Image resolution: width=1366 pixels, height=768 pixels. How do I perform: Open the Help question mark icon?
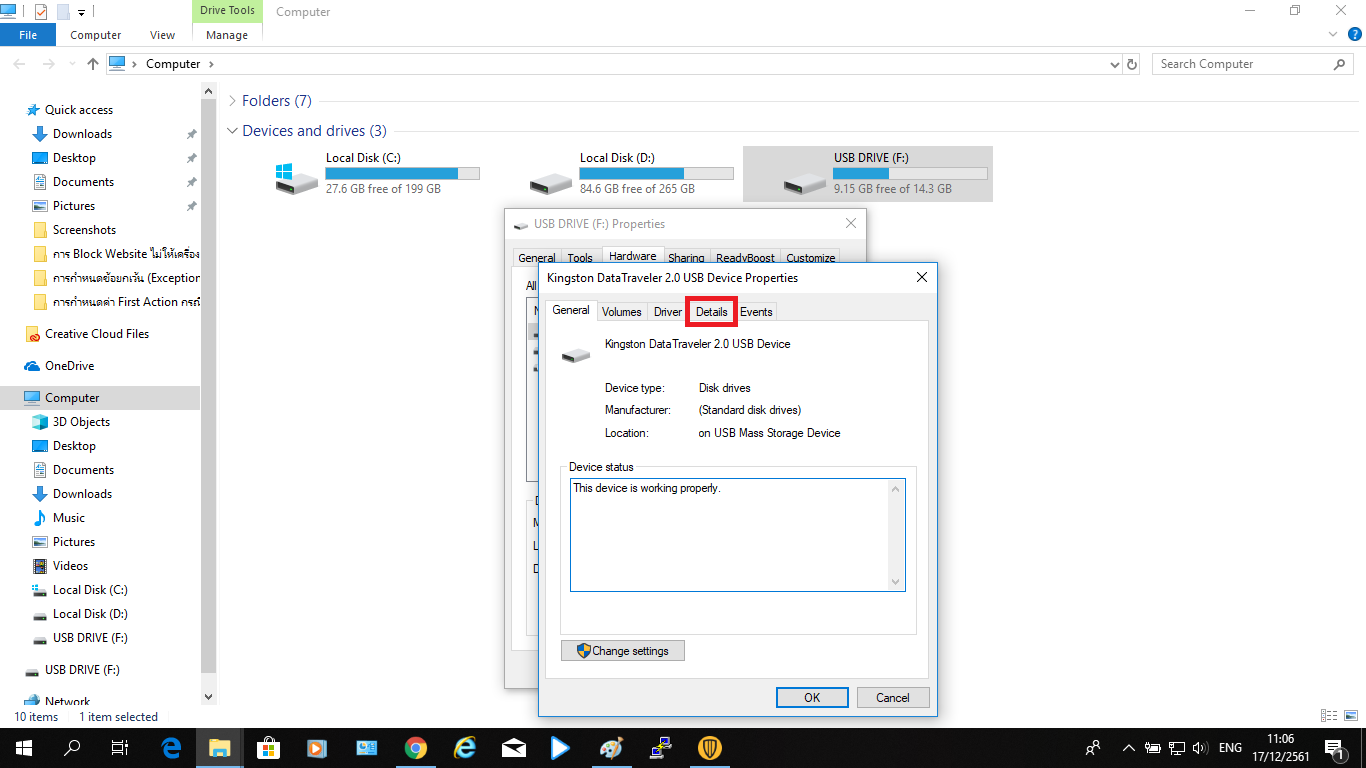1354,34
